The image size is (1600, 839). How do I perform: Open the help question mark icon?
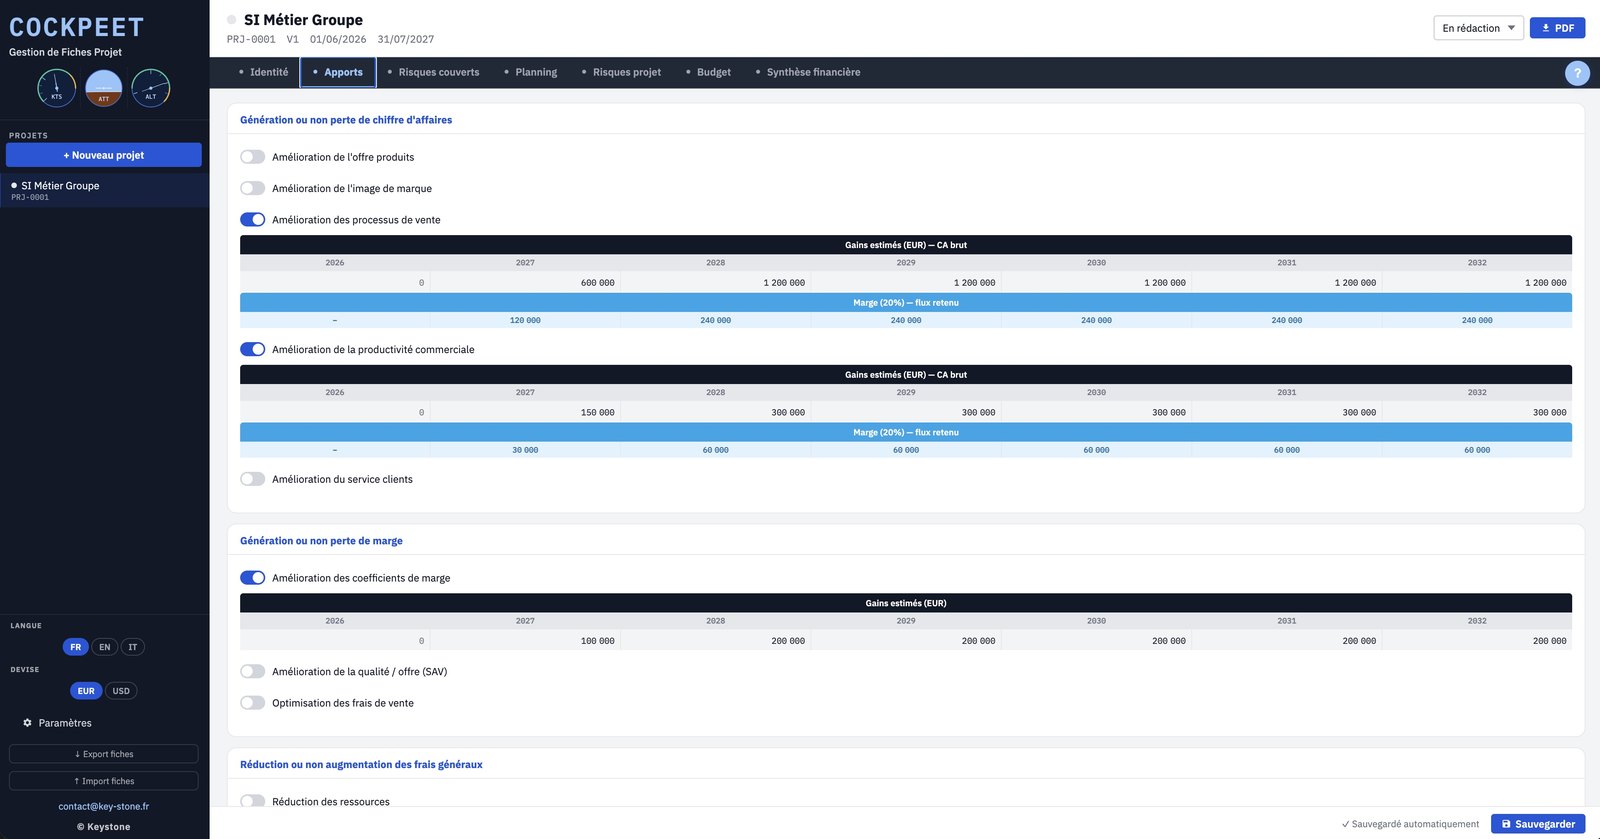(1577, 72)
